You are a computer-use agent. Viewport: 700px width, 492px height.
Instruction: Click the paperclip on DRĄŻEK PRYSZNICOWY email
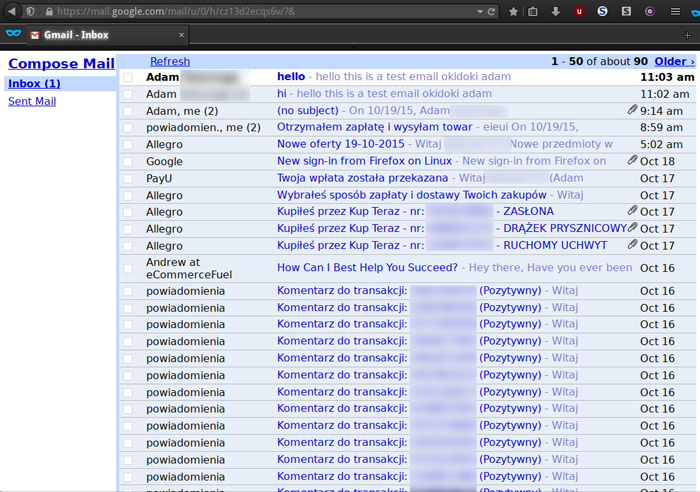[x=632, y=227]
